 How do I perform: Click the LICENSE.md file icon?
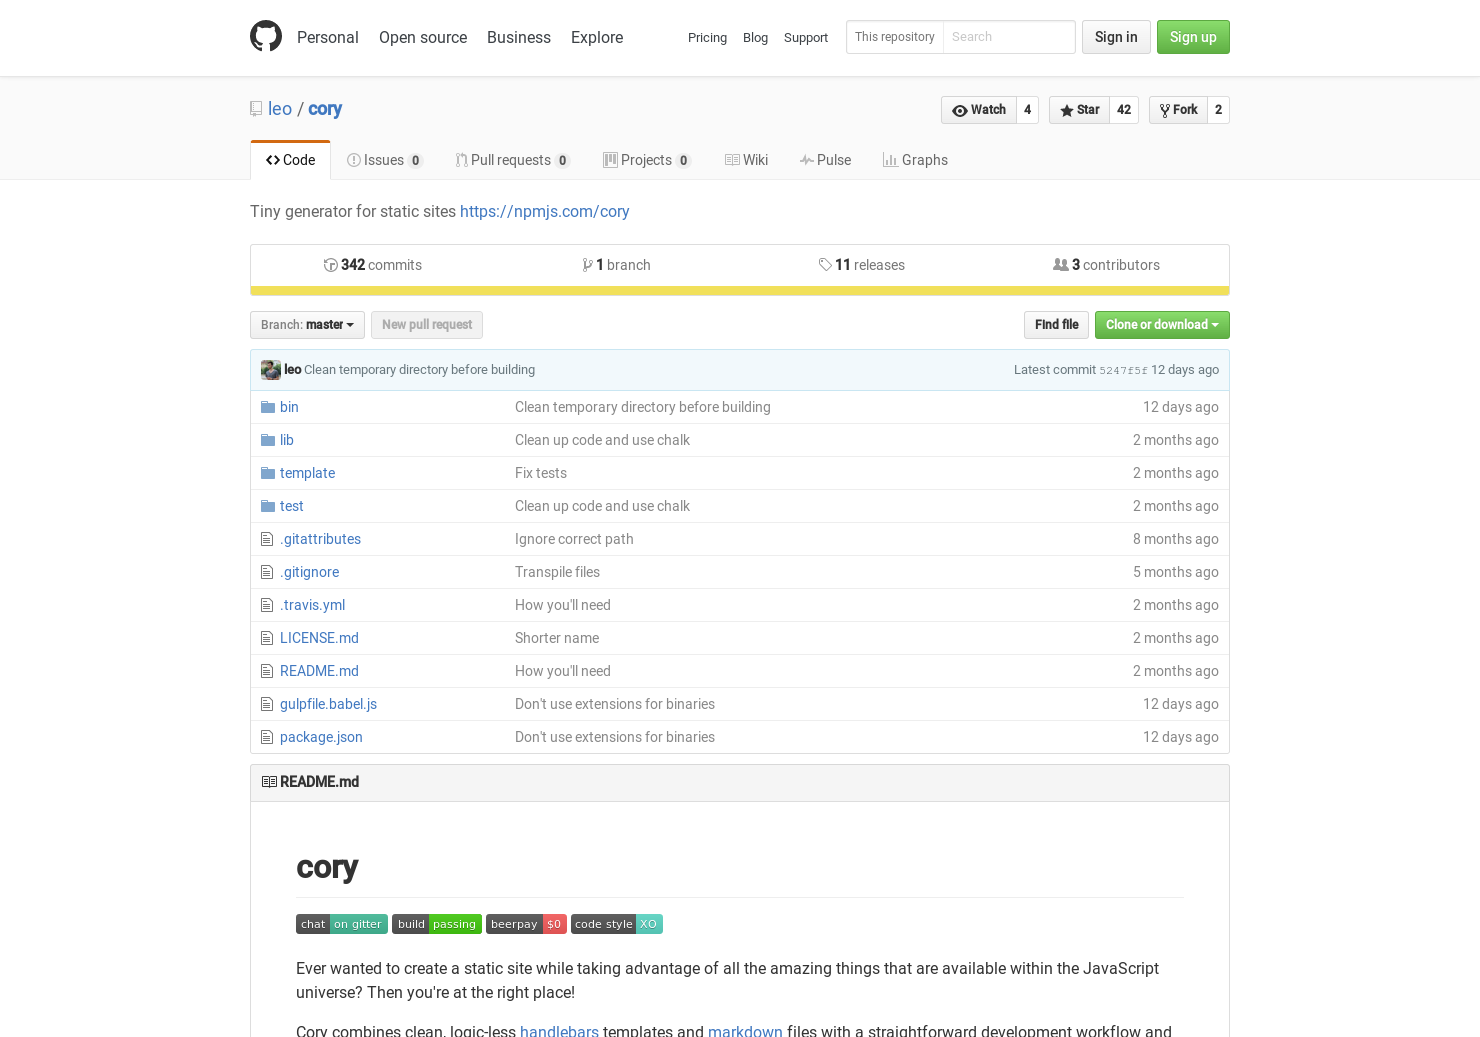pos(267,638)
